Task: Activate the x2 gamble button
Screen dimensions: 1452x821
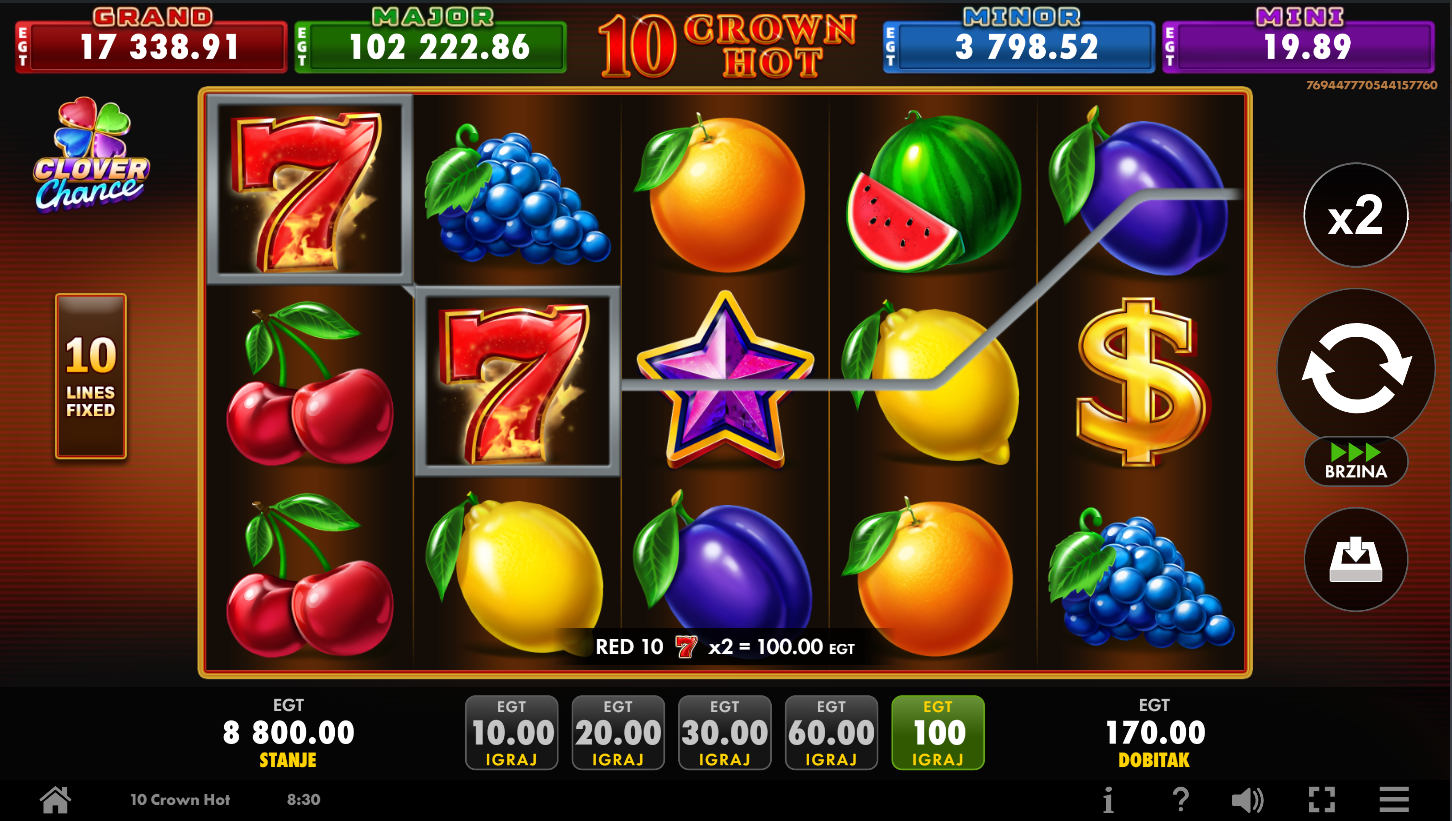Action: [x=1356, y=215]
